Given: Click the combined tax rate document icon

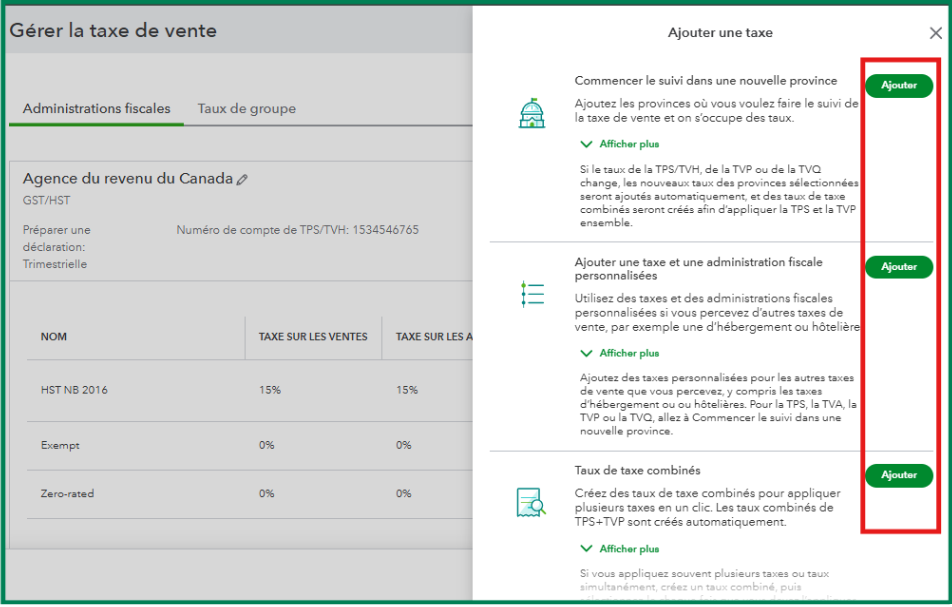Looking at the screenshot, I should tap(531, 501).
